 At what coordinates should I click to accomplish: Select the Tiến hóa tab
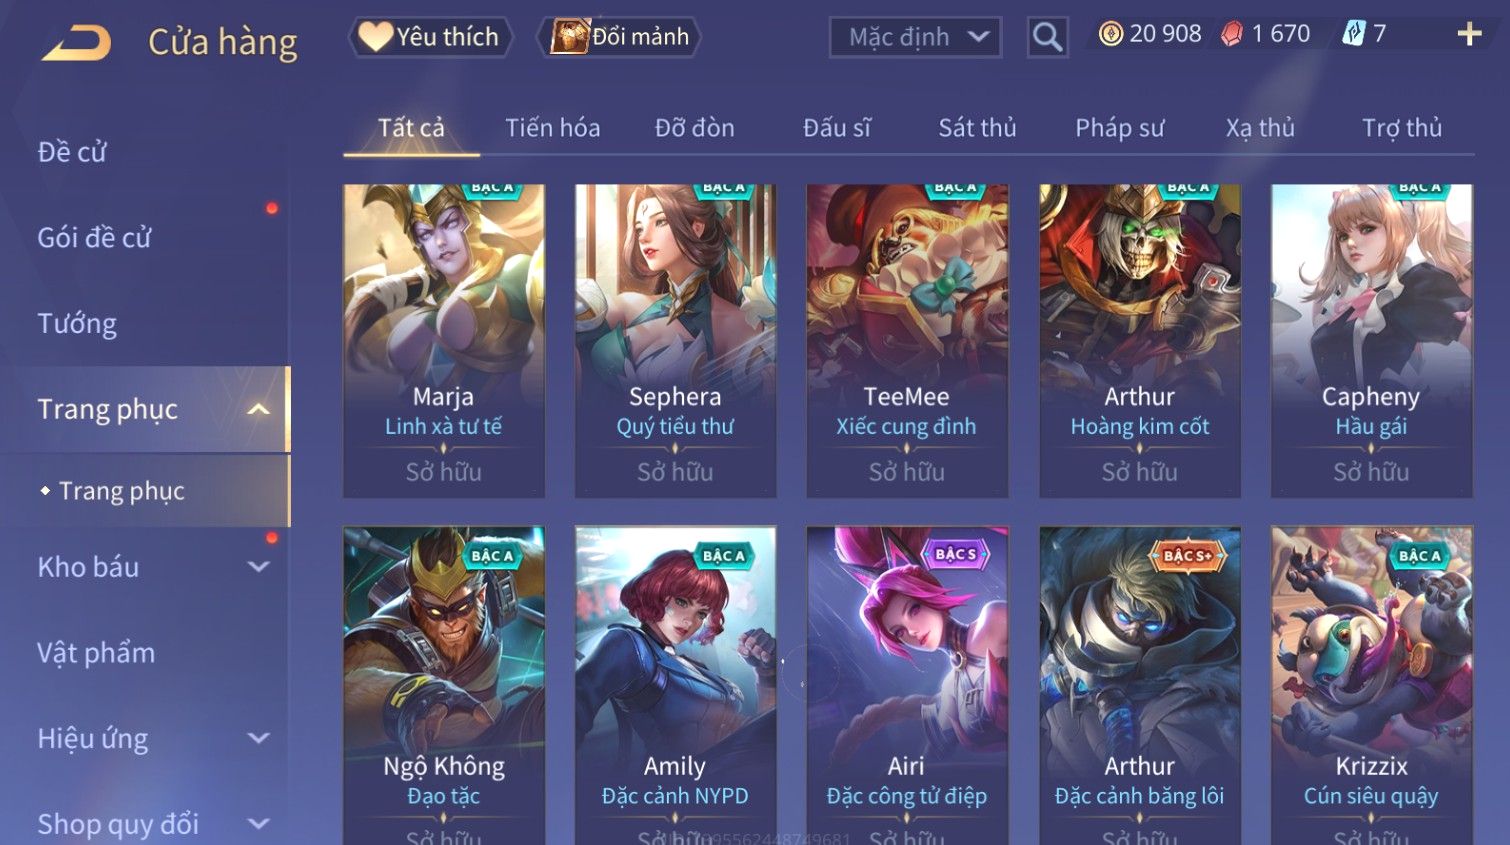coord(552,128)
